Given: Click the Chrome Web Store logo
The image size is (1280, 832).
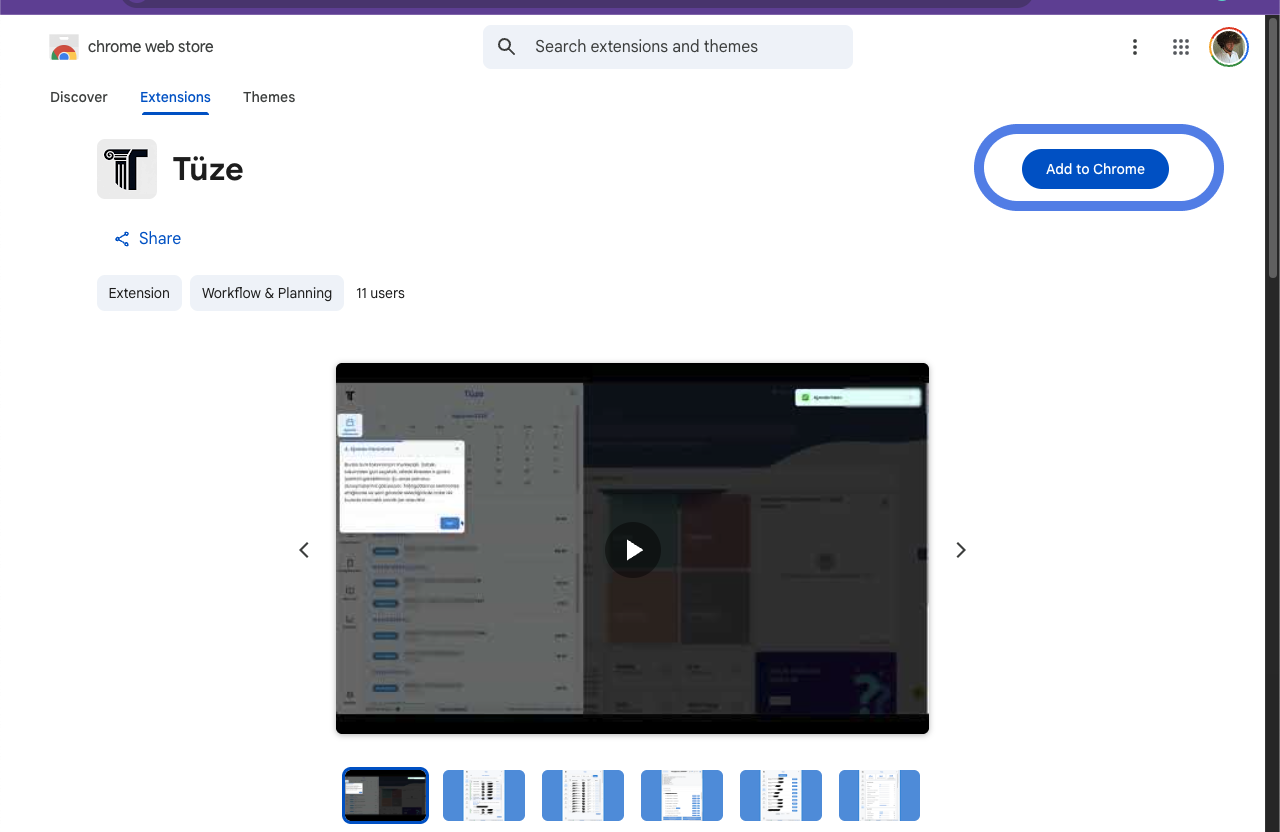Looking at the screenshot, I should [x=64, y=47].
